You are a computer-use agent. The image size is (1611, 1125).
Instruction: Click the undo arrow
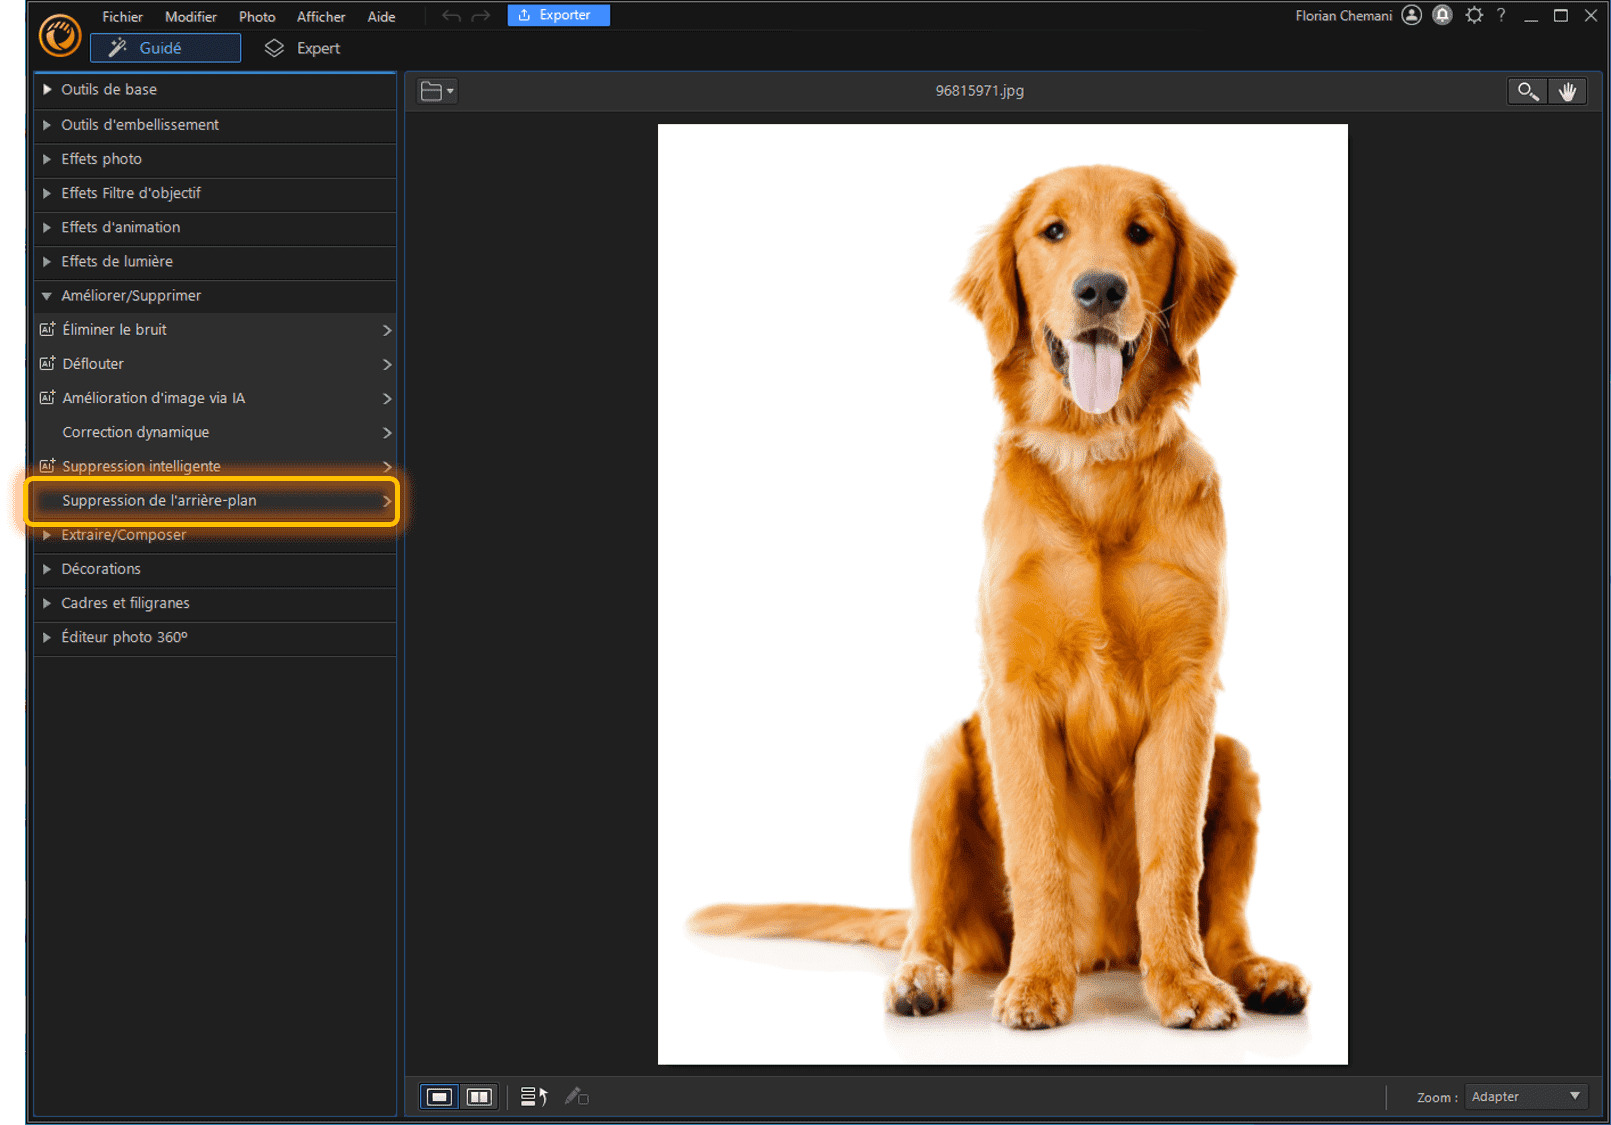coord(451,16)
